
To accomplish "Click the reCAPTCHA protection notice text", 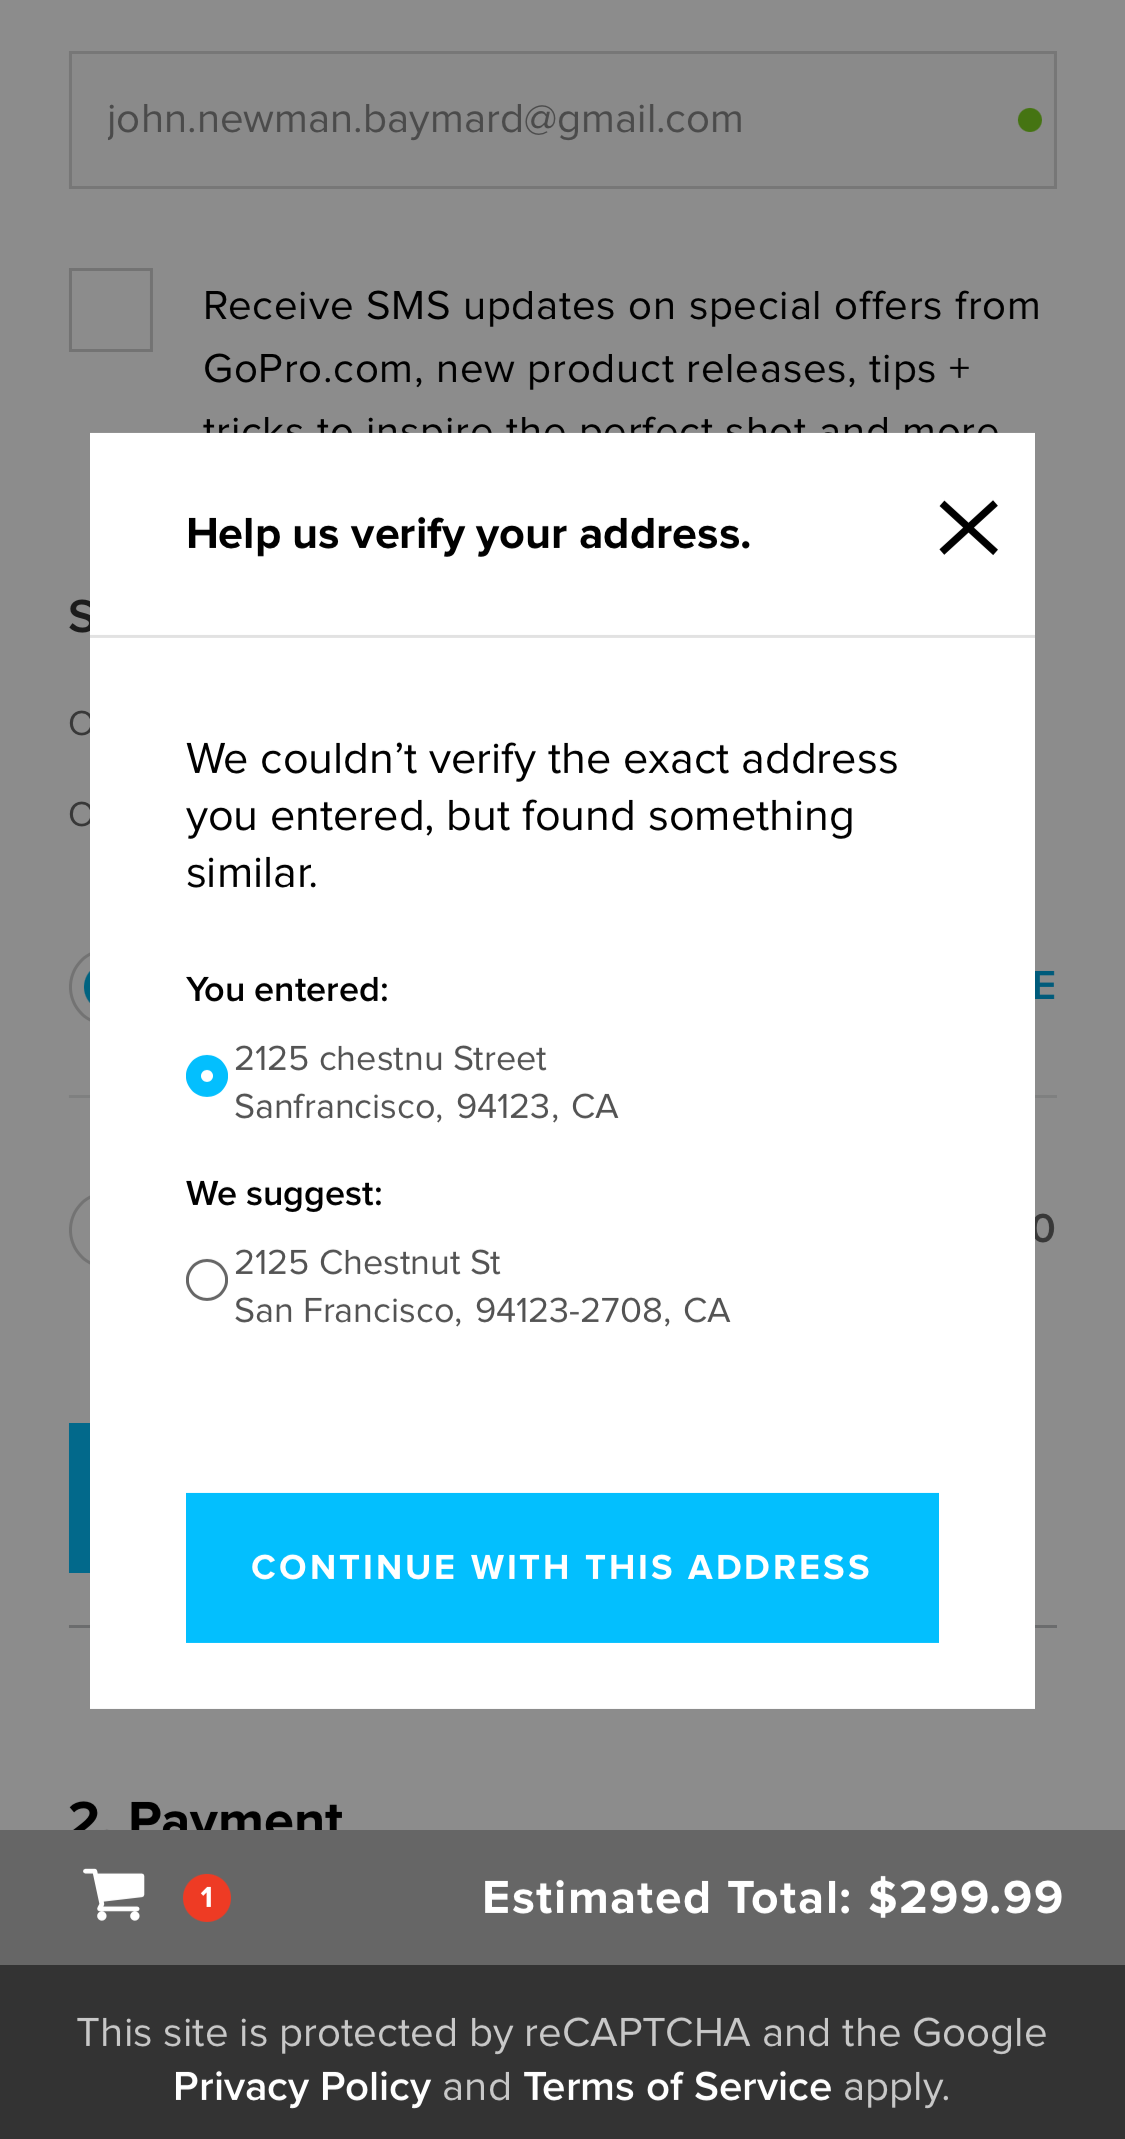I will click(561, 2033).
